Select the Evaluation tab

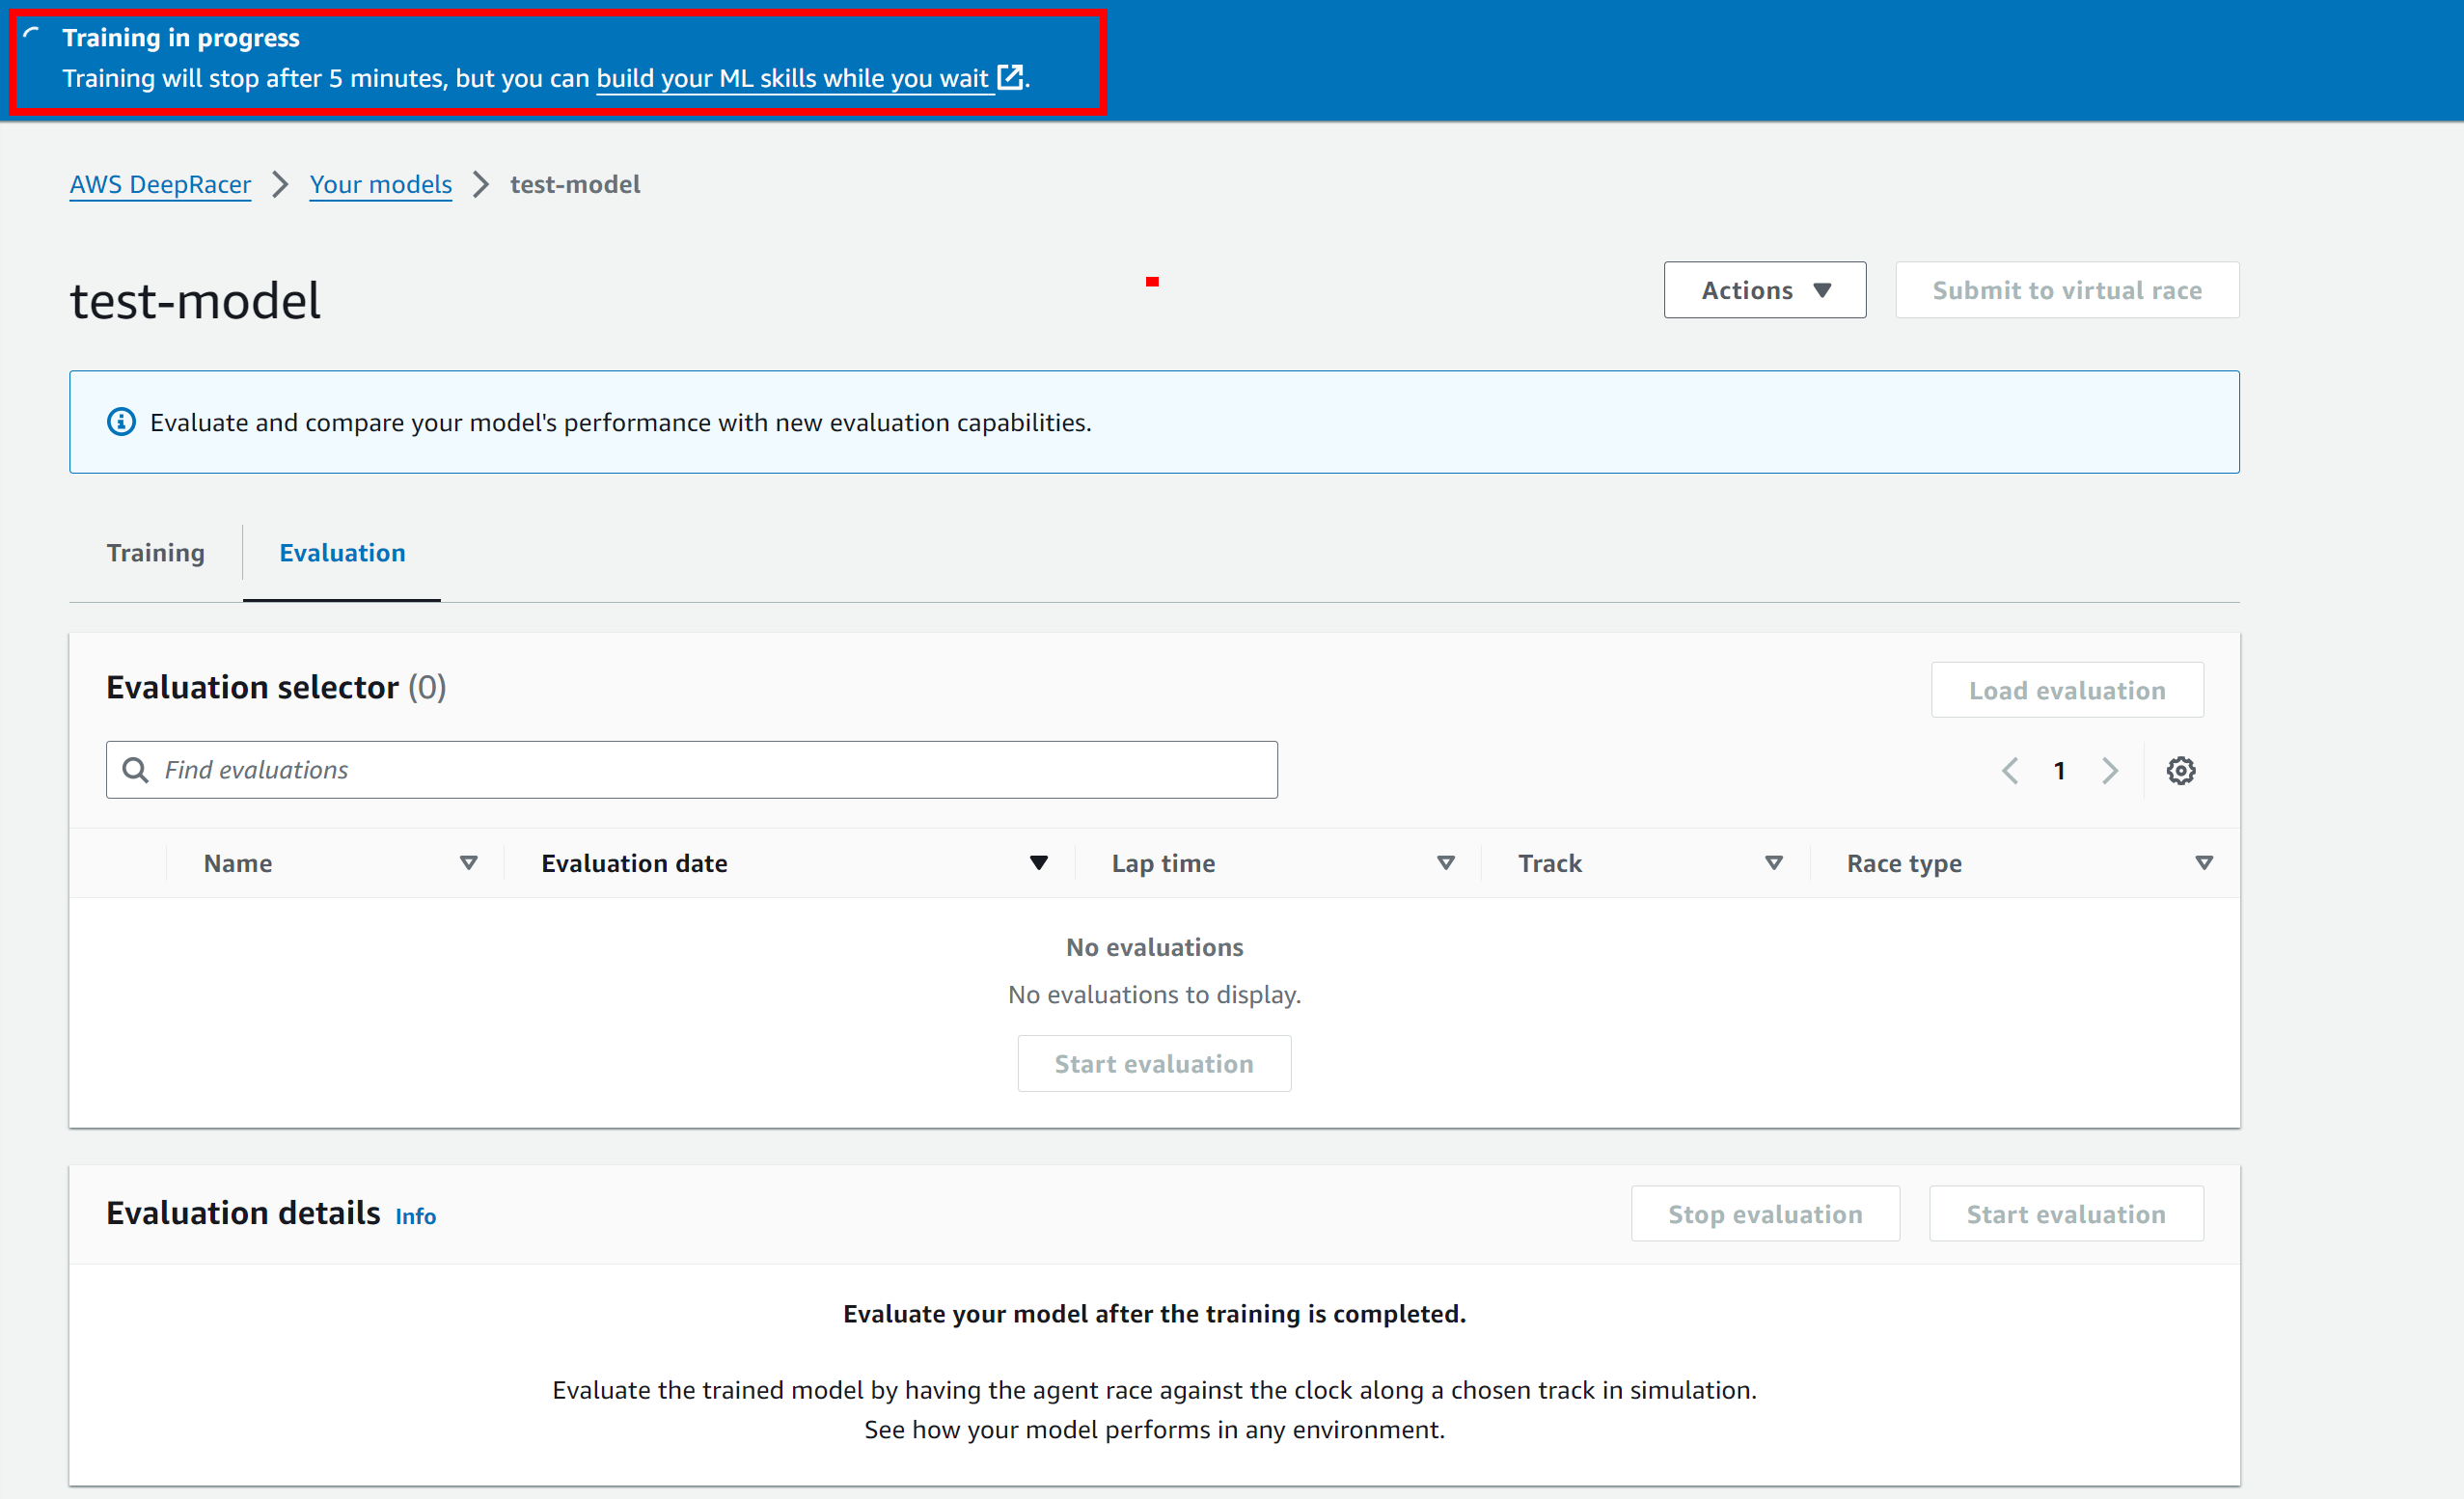pos(342,553)
